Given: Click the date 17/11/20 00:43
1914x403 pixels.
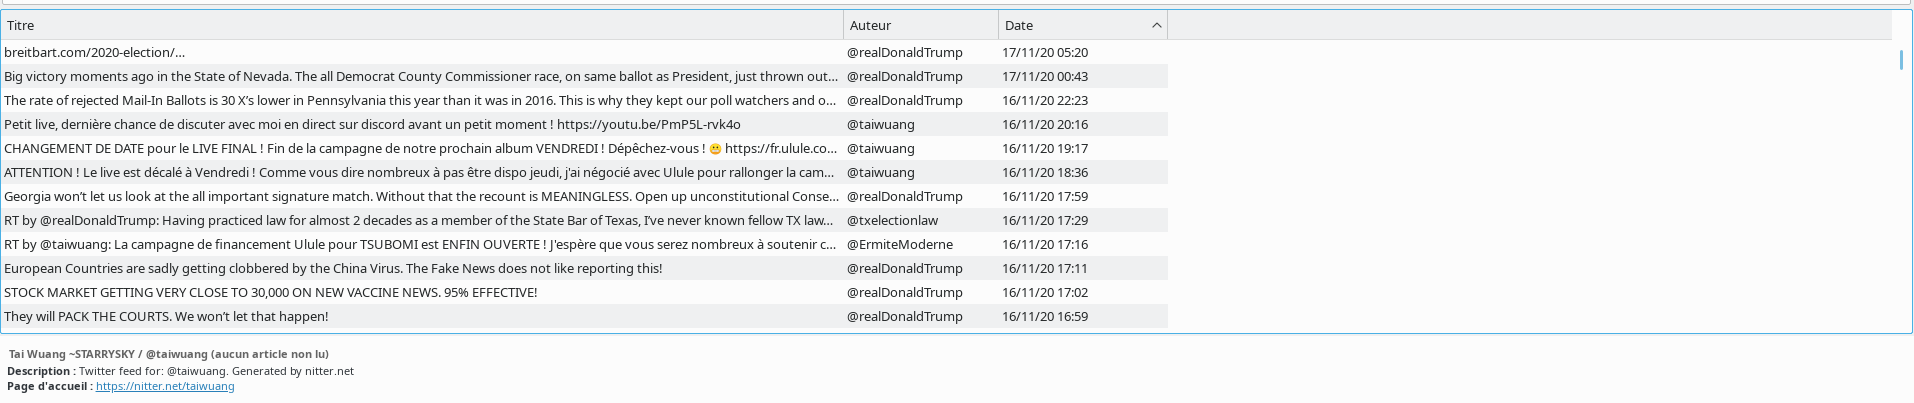Looking at the screenshot, I should (x=1045, y=76).
